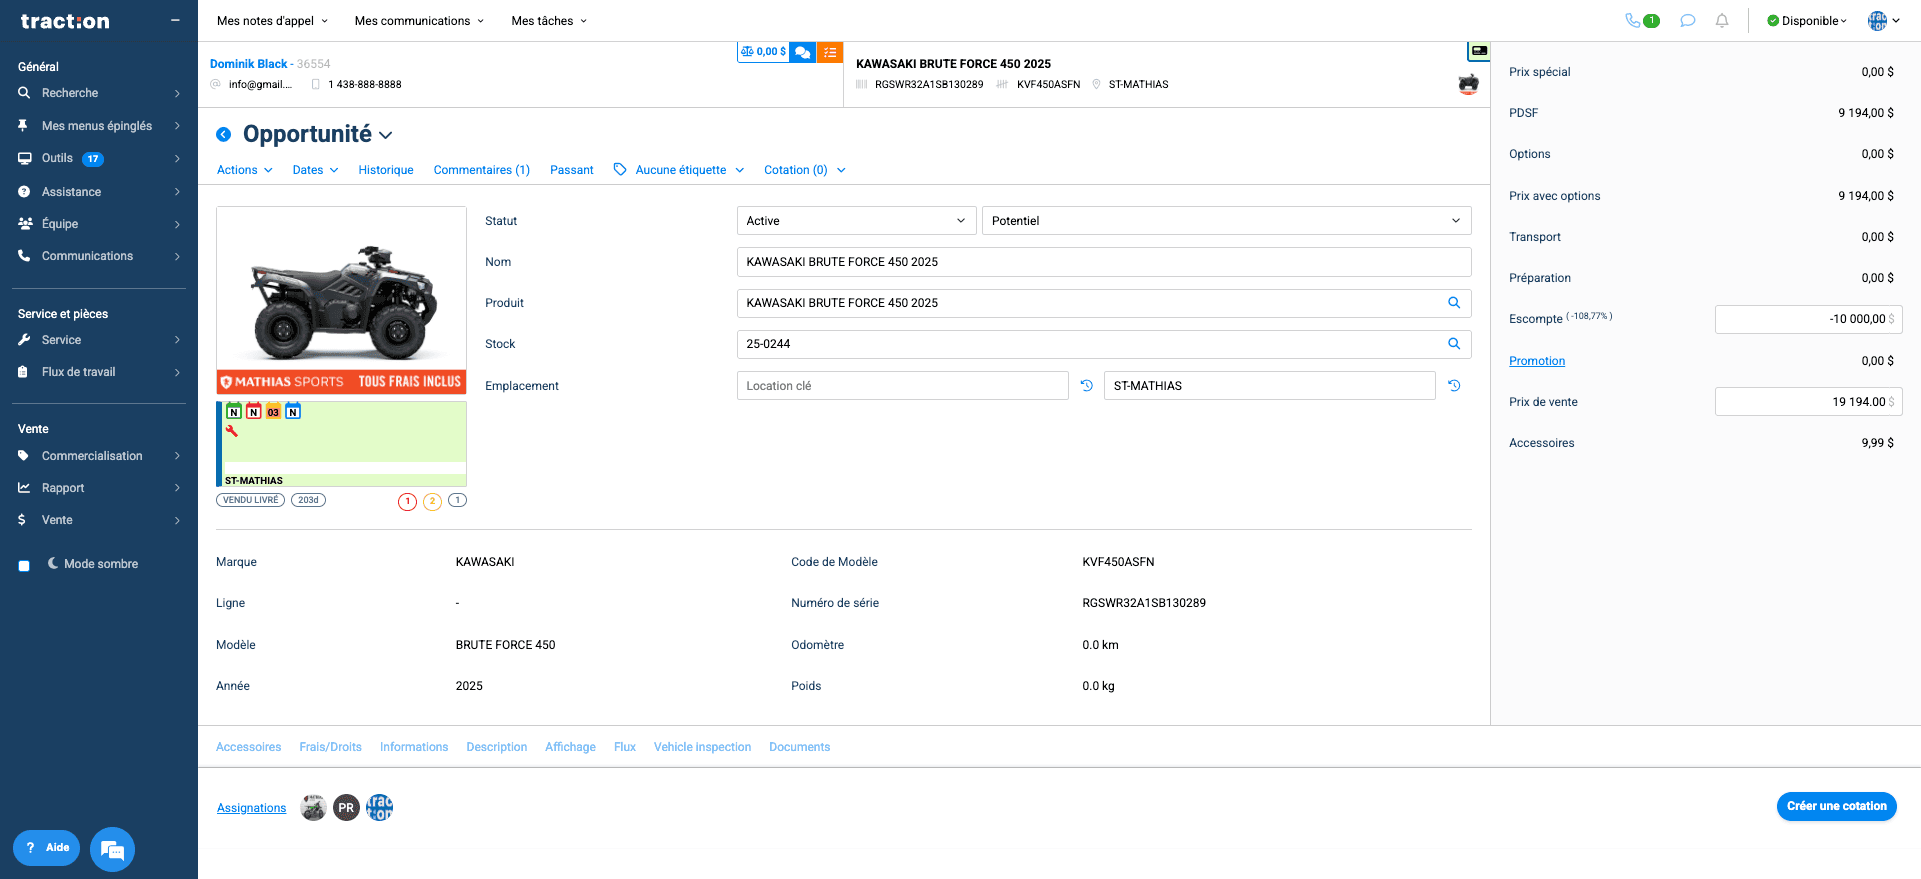Expand the Recherche sidebar item
This screenshot has width=1921, height=879.
[x=99, y=93]
